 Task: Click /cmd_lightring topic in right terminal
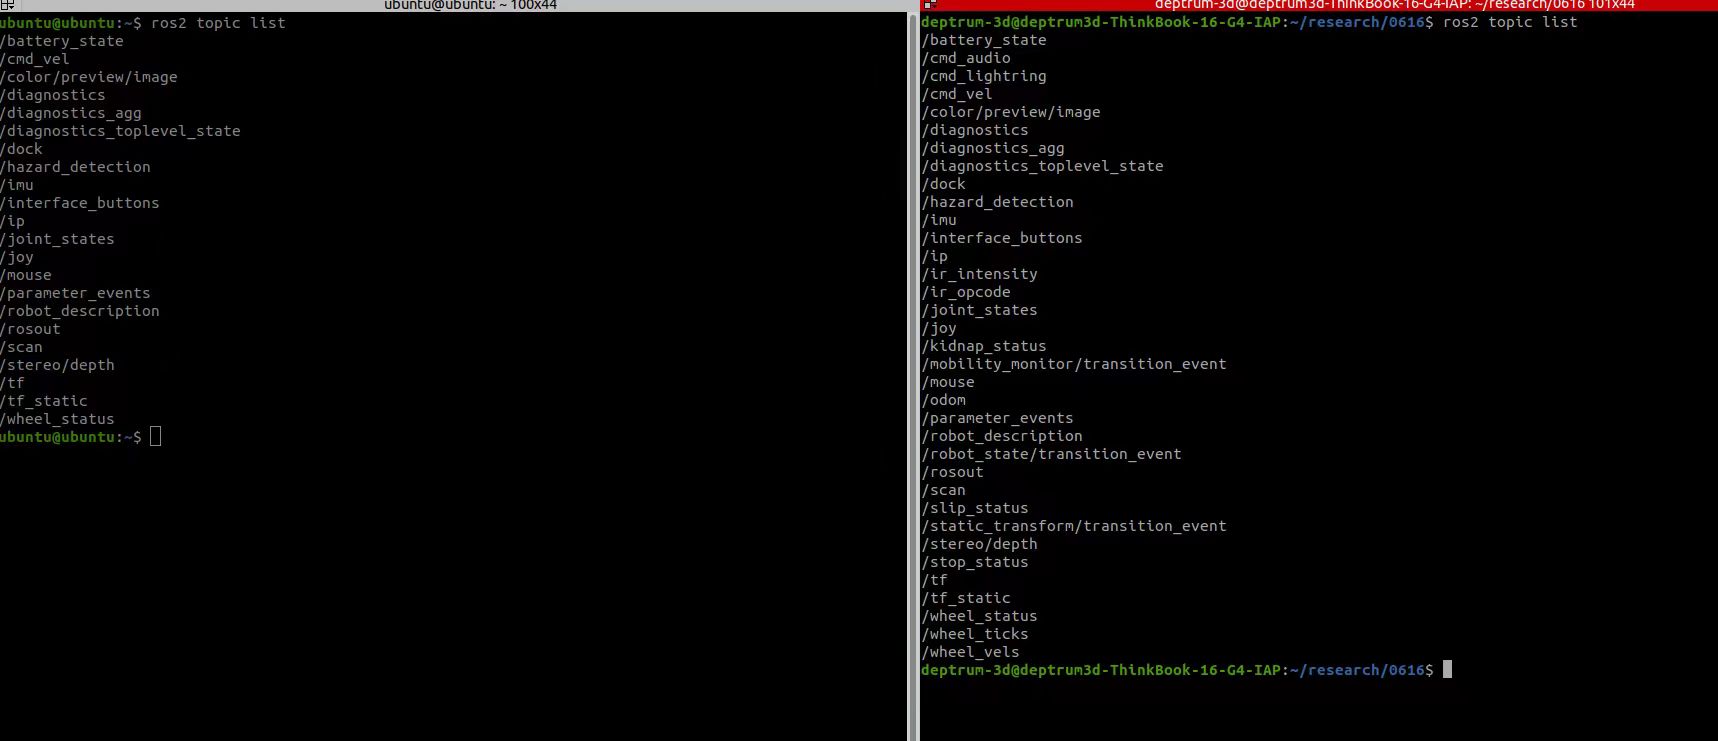point(984,76)
